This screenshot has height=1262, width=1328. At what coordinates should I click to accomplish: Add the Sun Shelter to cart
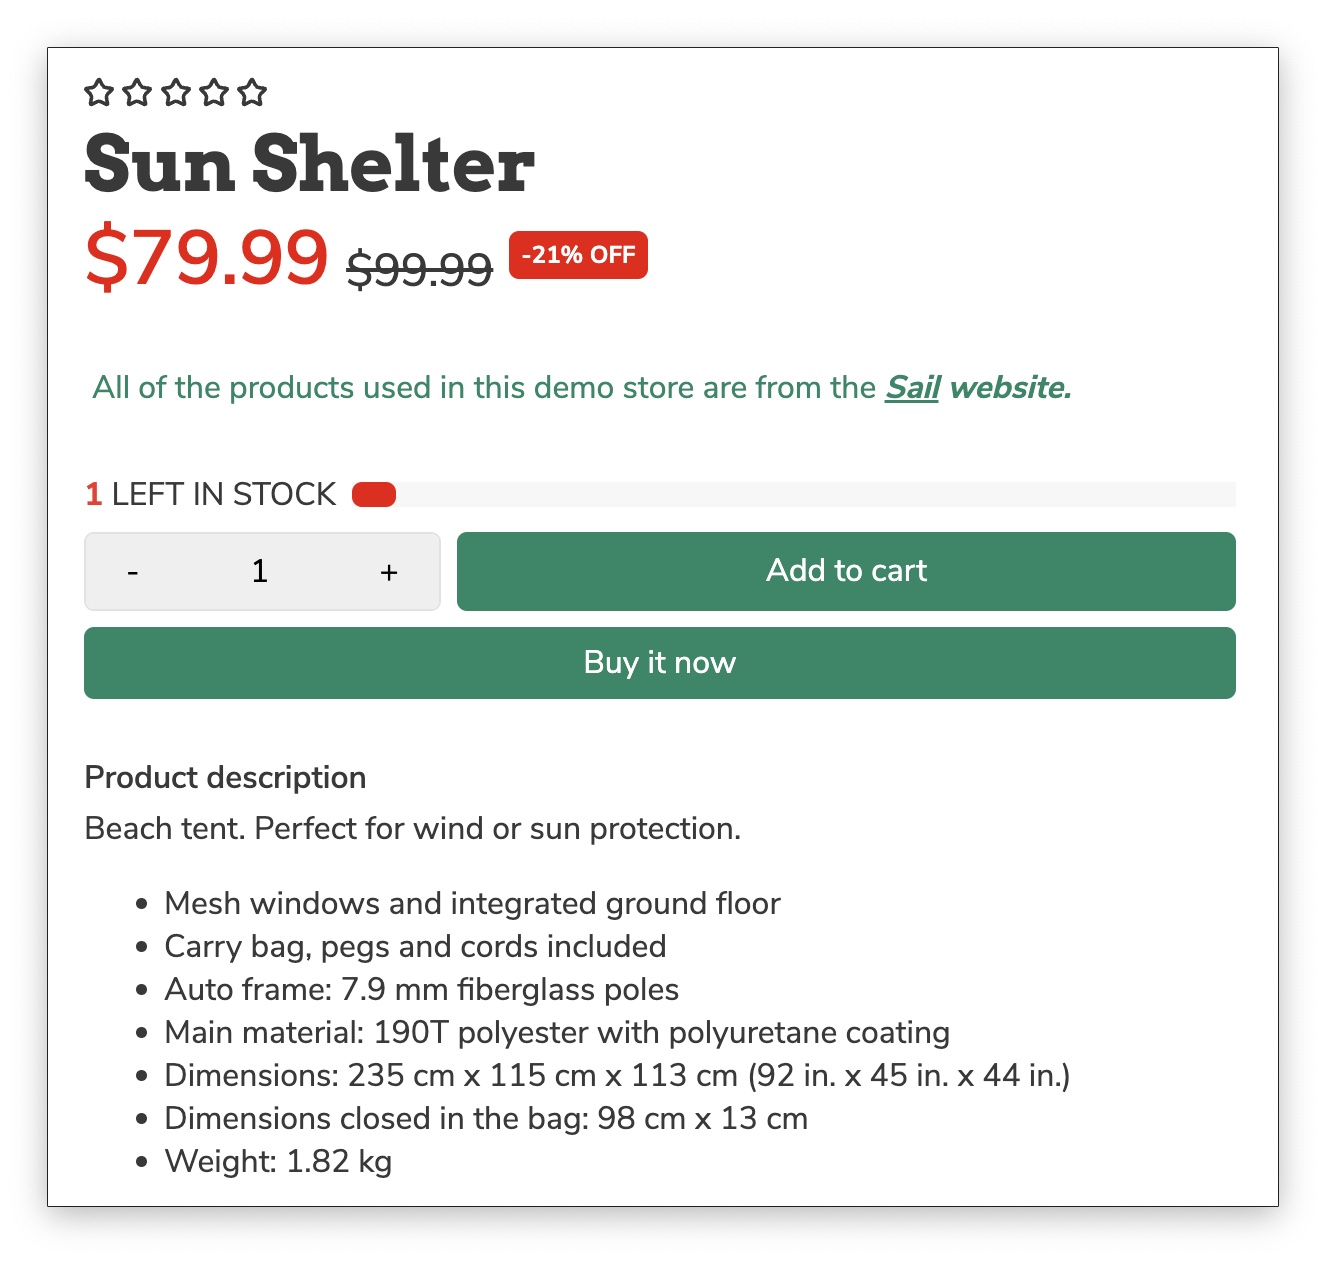click(x=846, y=571)
